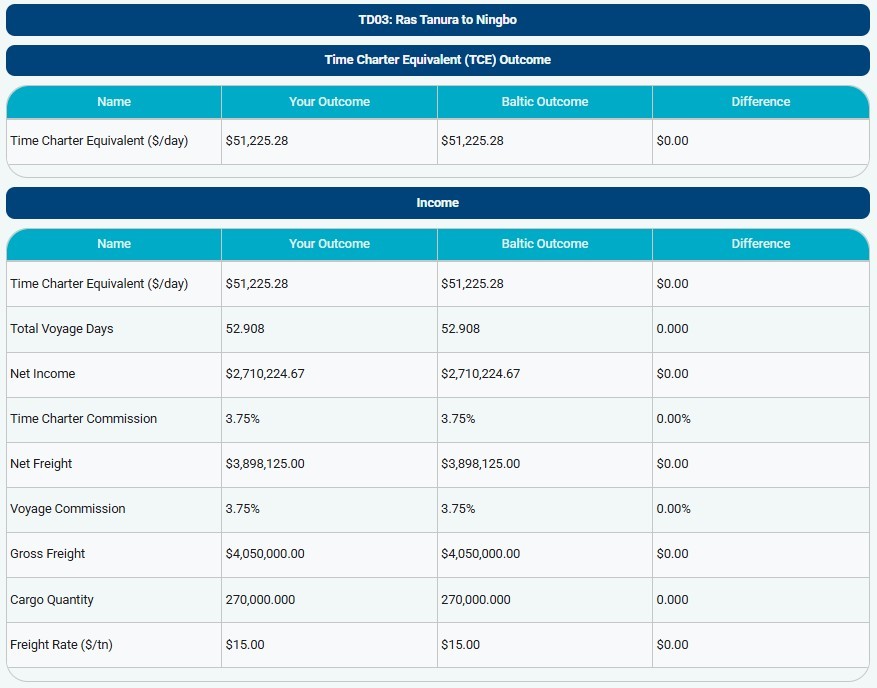Select the "Total Voyage Days" row label
Viewport: 877px width, 688px height.
click(62, 329)
